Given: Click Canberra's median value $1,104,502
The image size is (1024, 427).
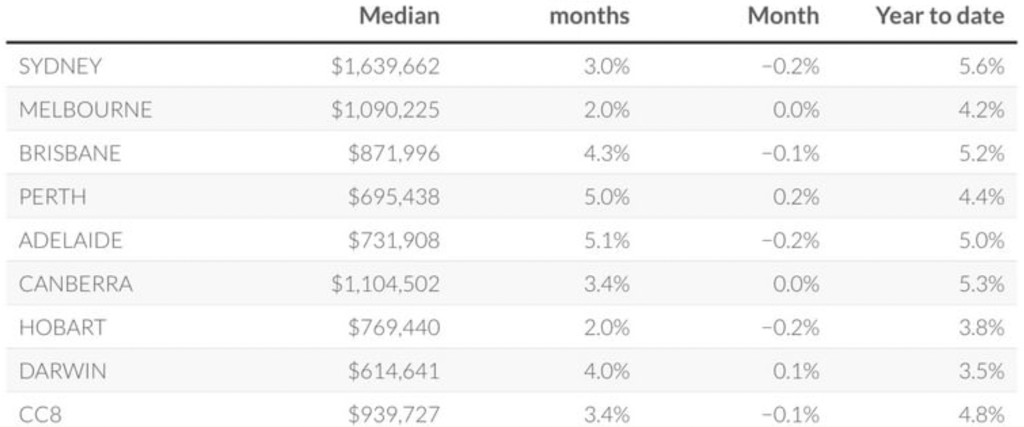Looking at the screenshot, I should (385, 284).
